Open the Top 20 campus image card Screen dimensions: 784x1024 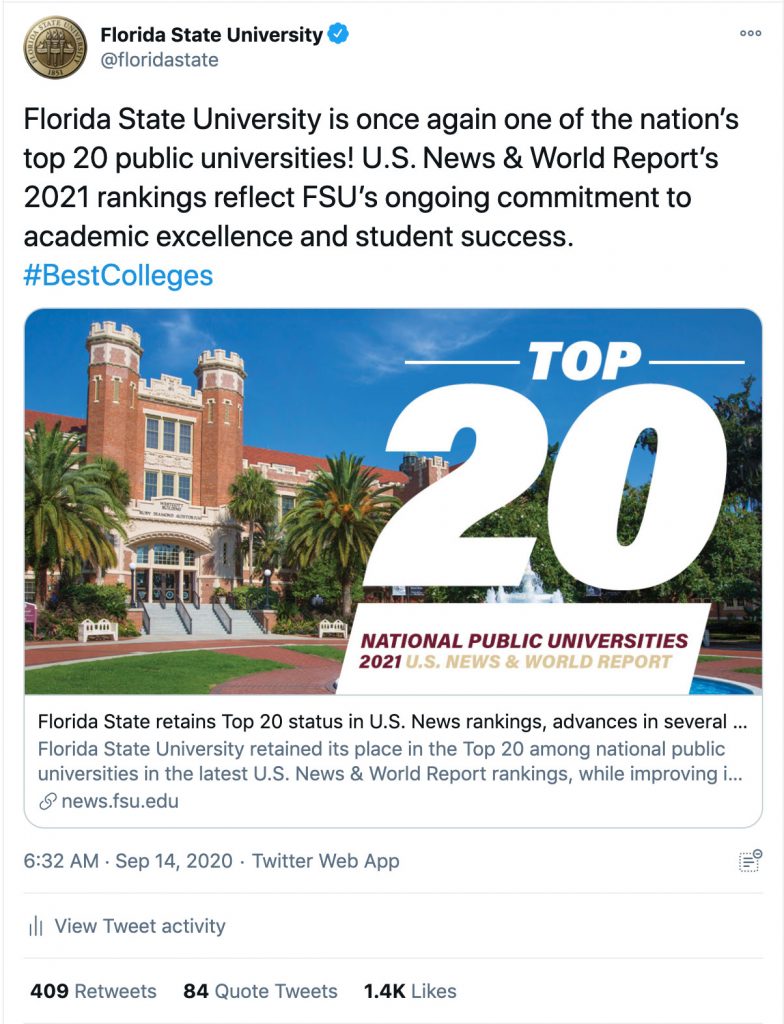click(x=393, y=501)
